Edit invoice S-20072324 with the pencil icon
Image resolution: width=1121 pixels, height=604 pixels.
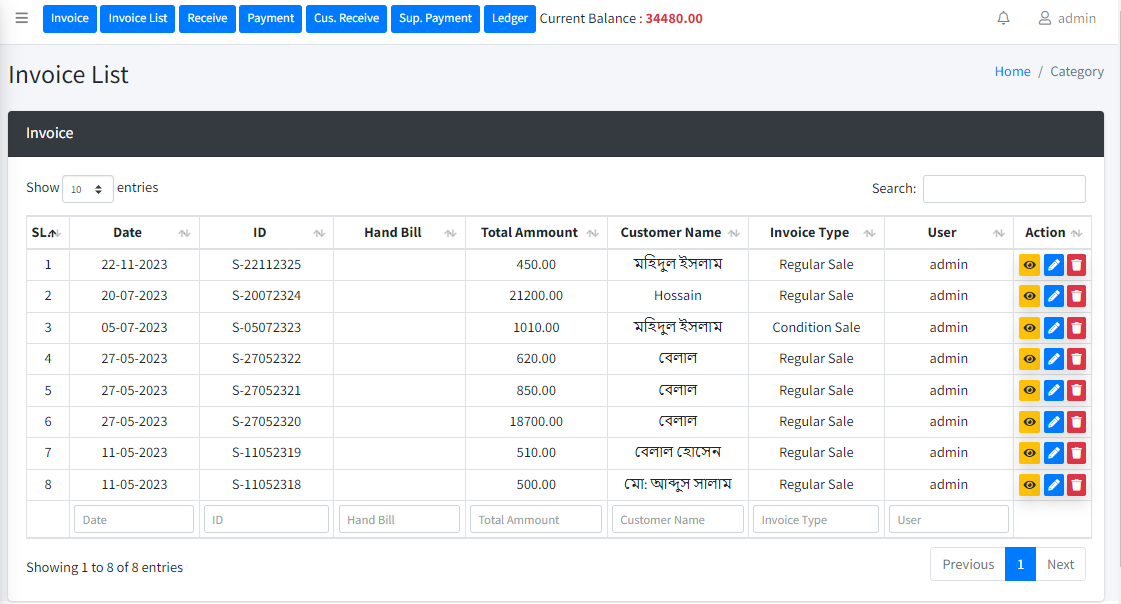[x=1053, y=296]
